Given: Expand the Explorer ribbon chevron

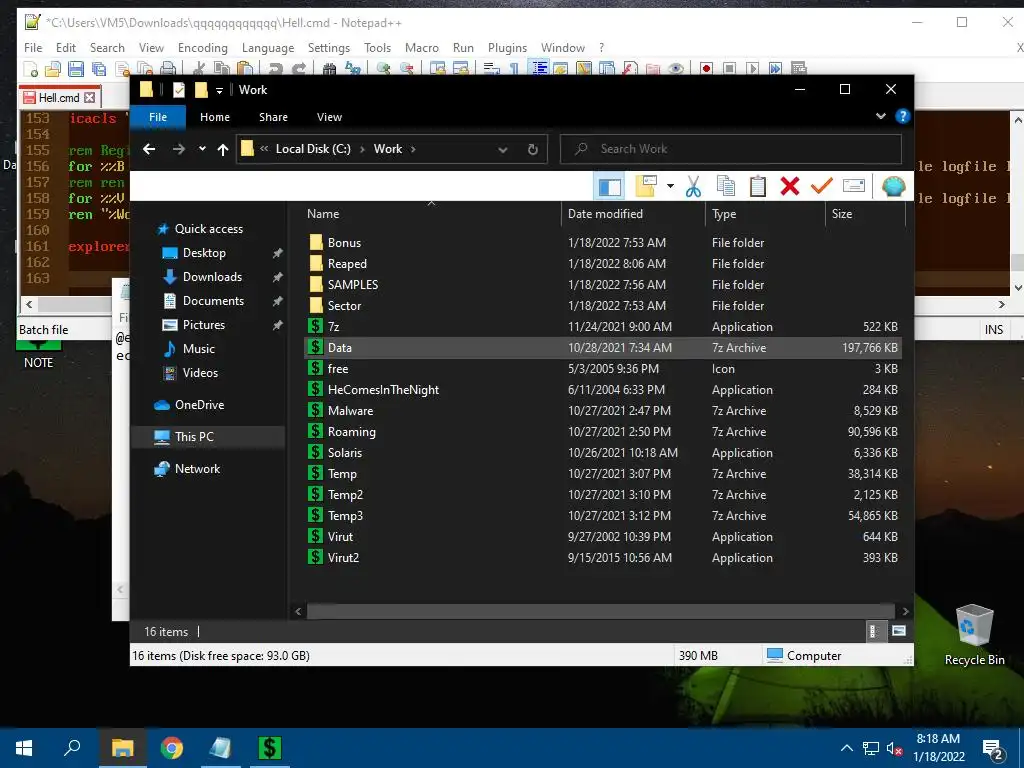Looking at the screenshot, I should (881, 116).
